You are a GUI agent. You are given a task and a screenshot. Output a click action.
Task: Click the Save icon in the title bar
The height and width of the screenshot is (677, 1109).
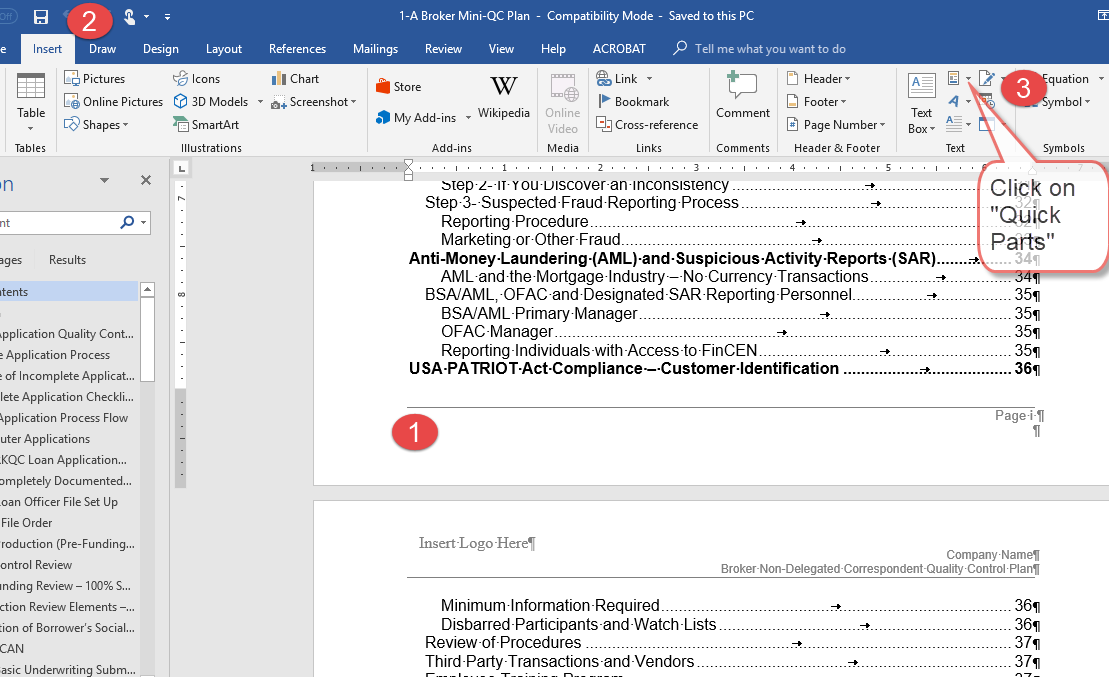click(x=41, y=17)
